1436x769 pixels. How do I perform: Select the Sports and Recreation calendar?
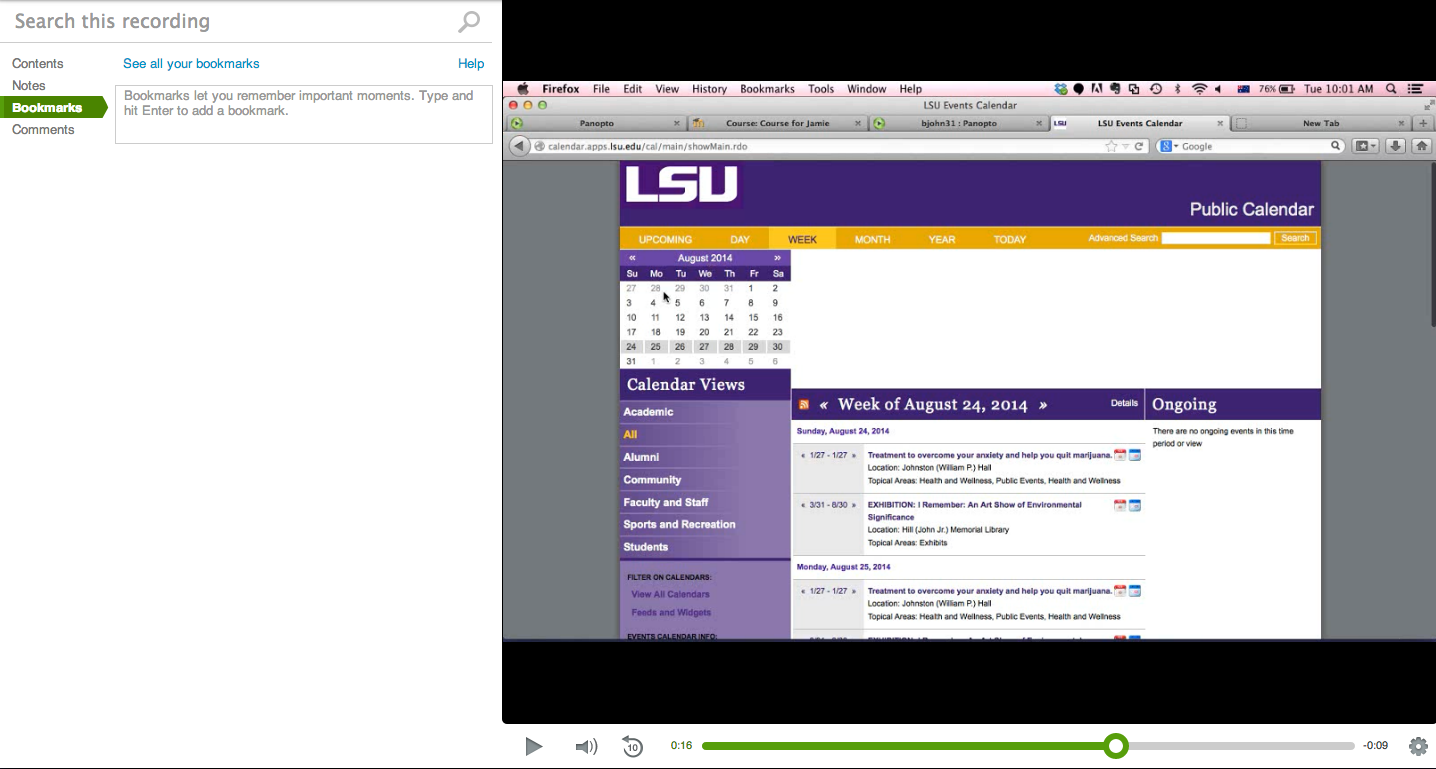pyautogui.click(x=679, y=524)
